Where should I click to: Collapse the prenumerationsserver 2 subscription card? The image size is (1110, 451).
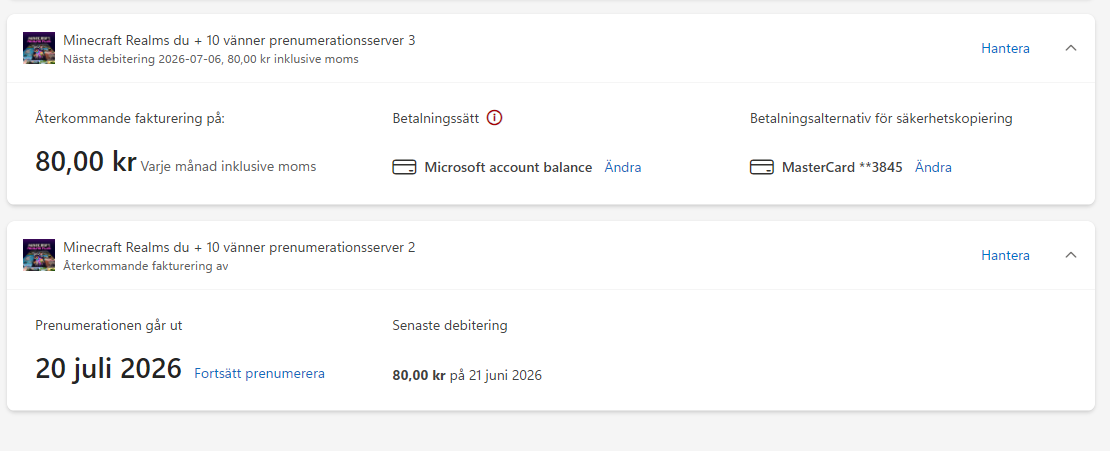[x=1071, y=255]
